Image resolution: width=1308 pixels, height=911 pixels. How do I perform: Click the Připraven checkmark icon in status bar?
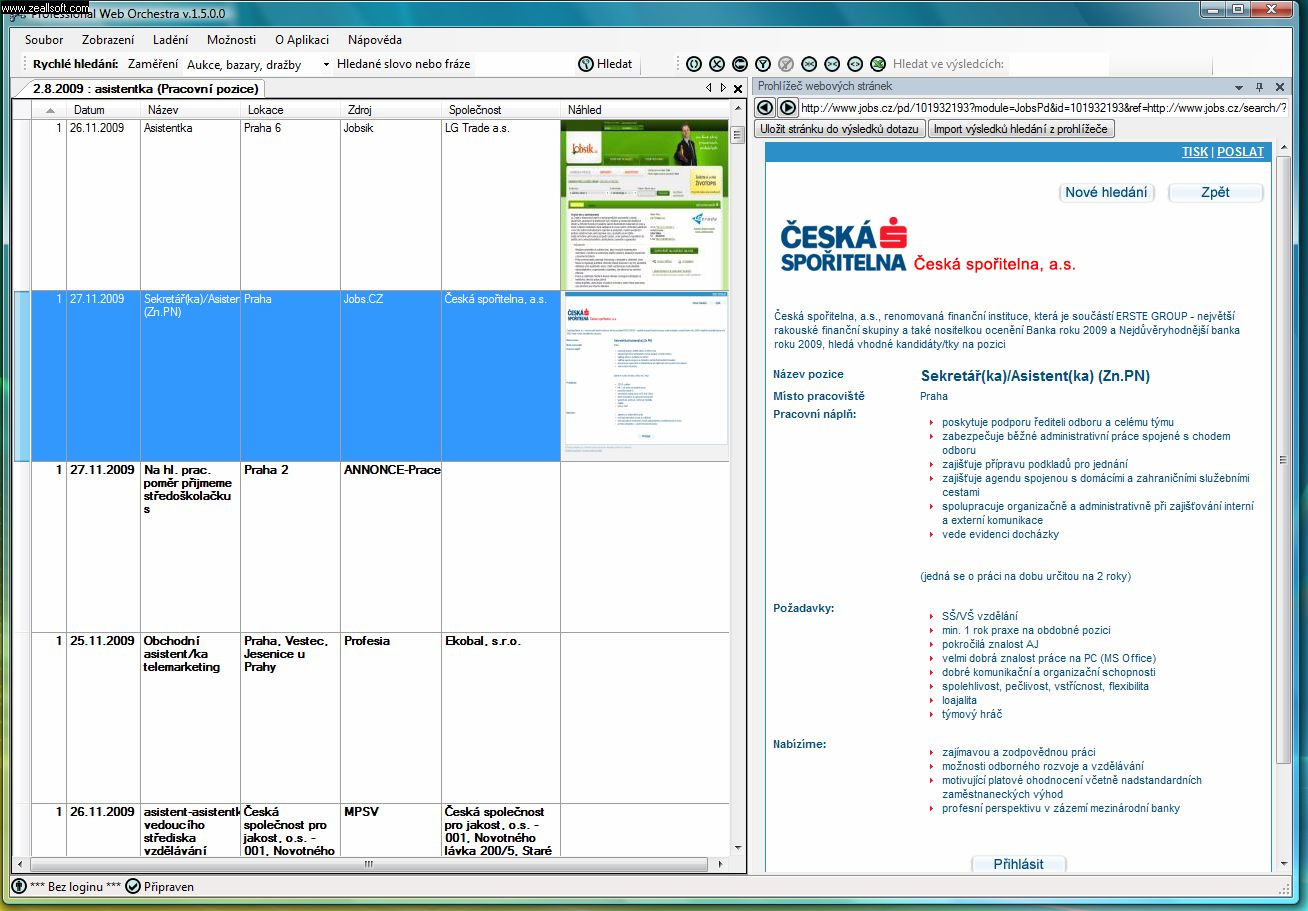pyautogui.click(x=133, y=886)
